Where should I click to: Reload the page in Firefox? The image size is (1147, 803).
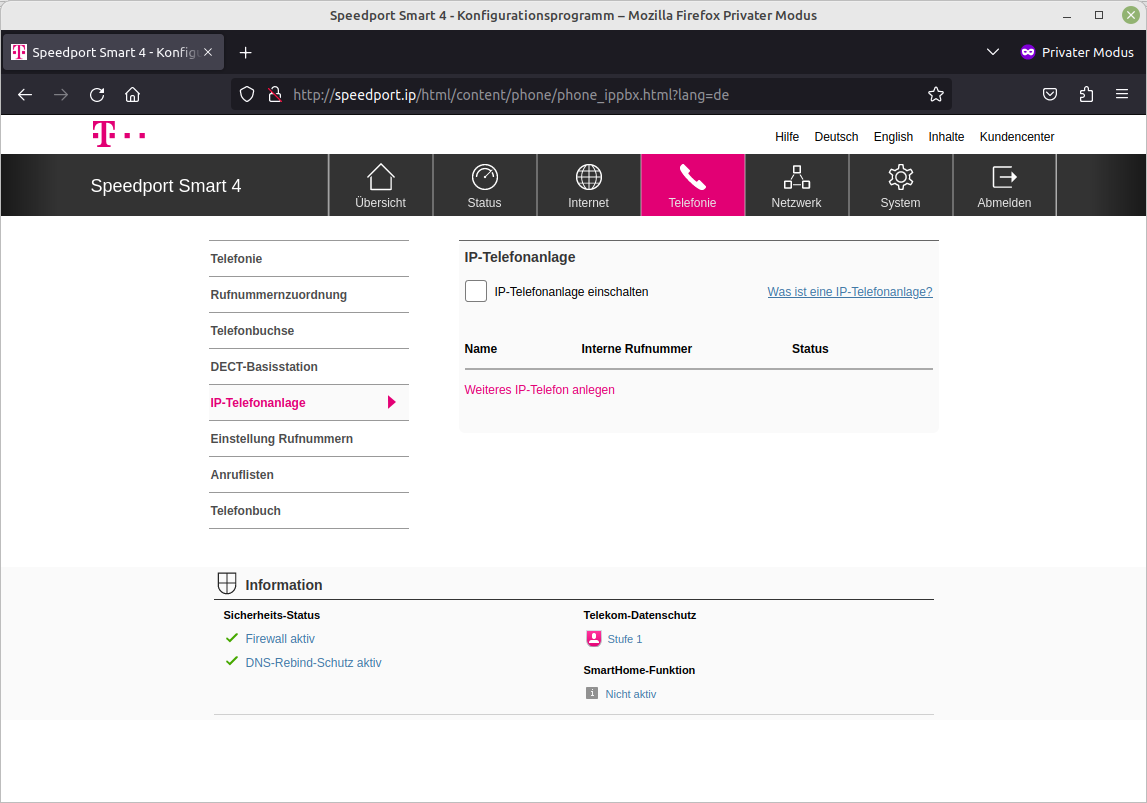[97, 94]
